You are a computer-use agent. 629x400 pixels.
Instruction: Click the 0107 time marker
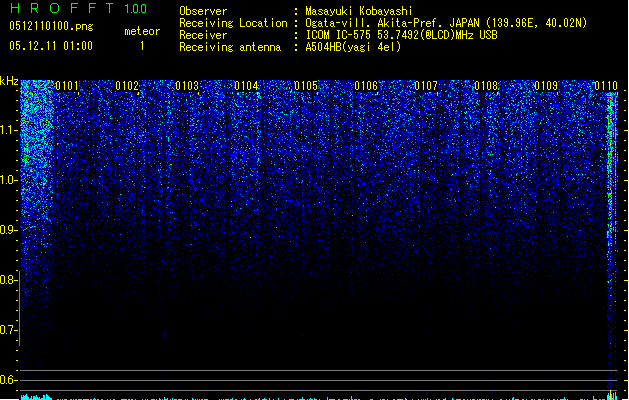pyautogui.click(x=426, y=86)
